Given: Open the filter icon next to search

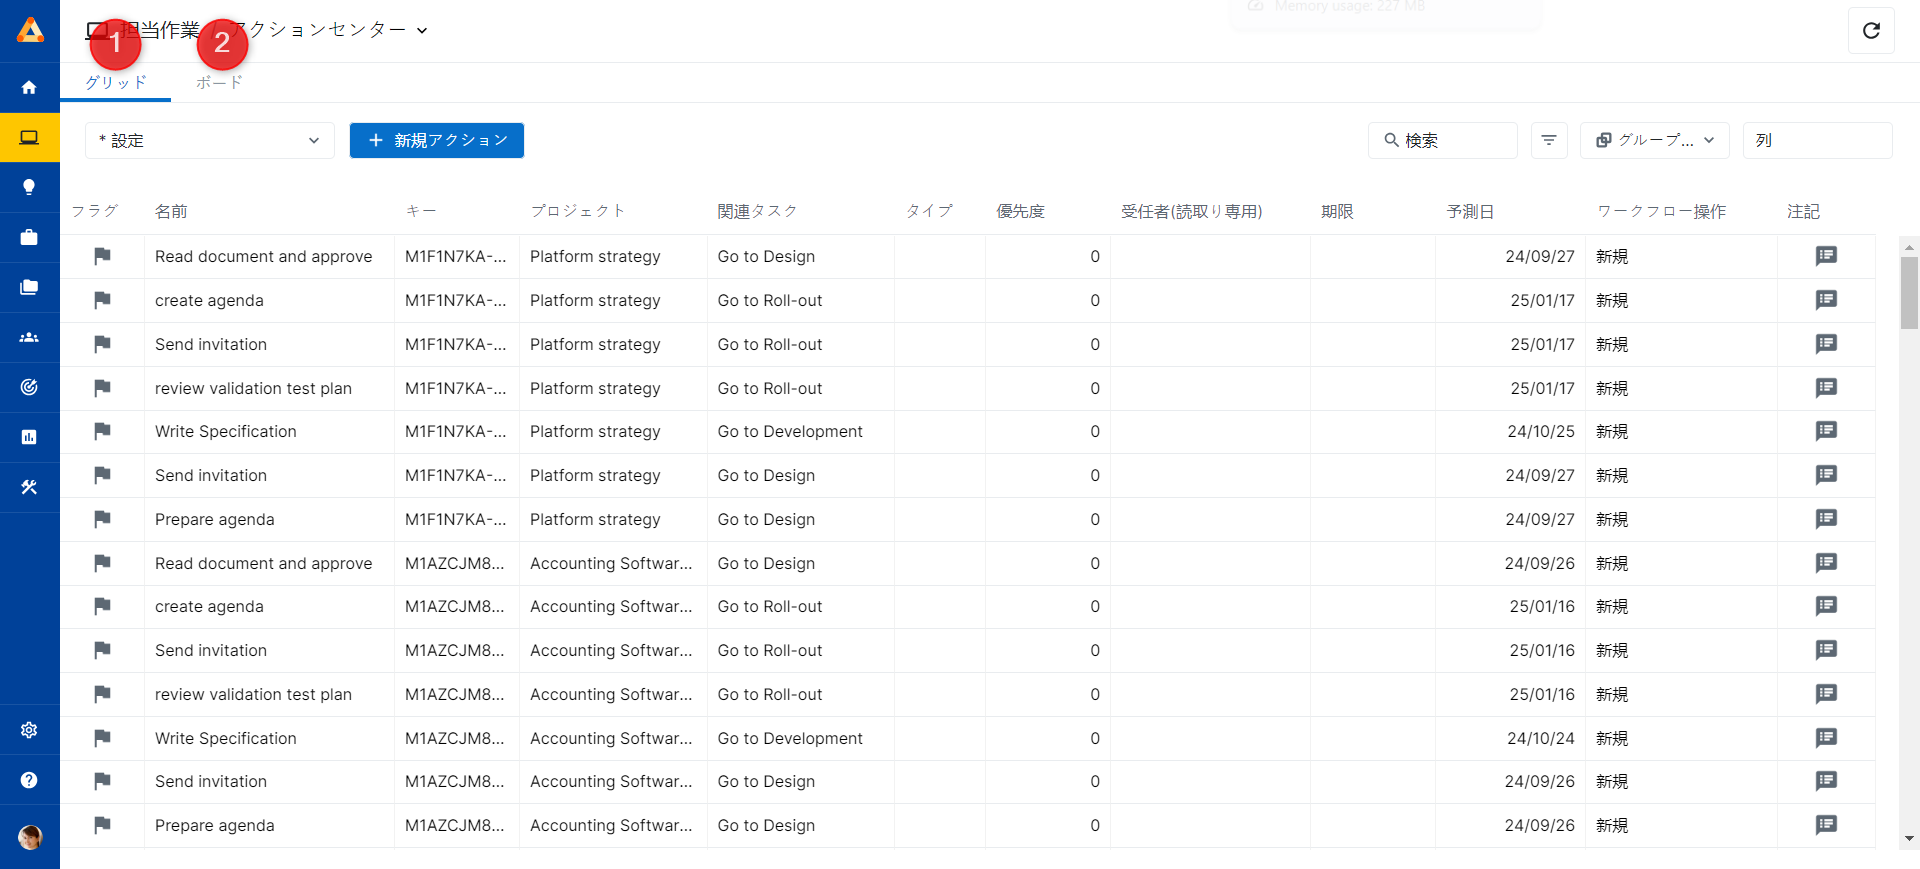Looking at the screenshot, I should click(x=1548, y=141).
